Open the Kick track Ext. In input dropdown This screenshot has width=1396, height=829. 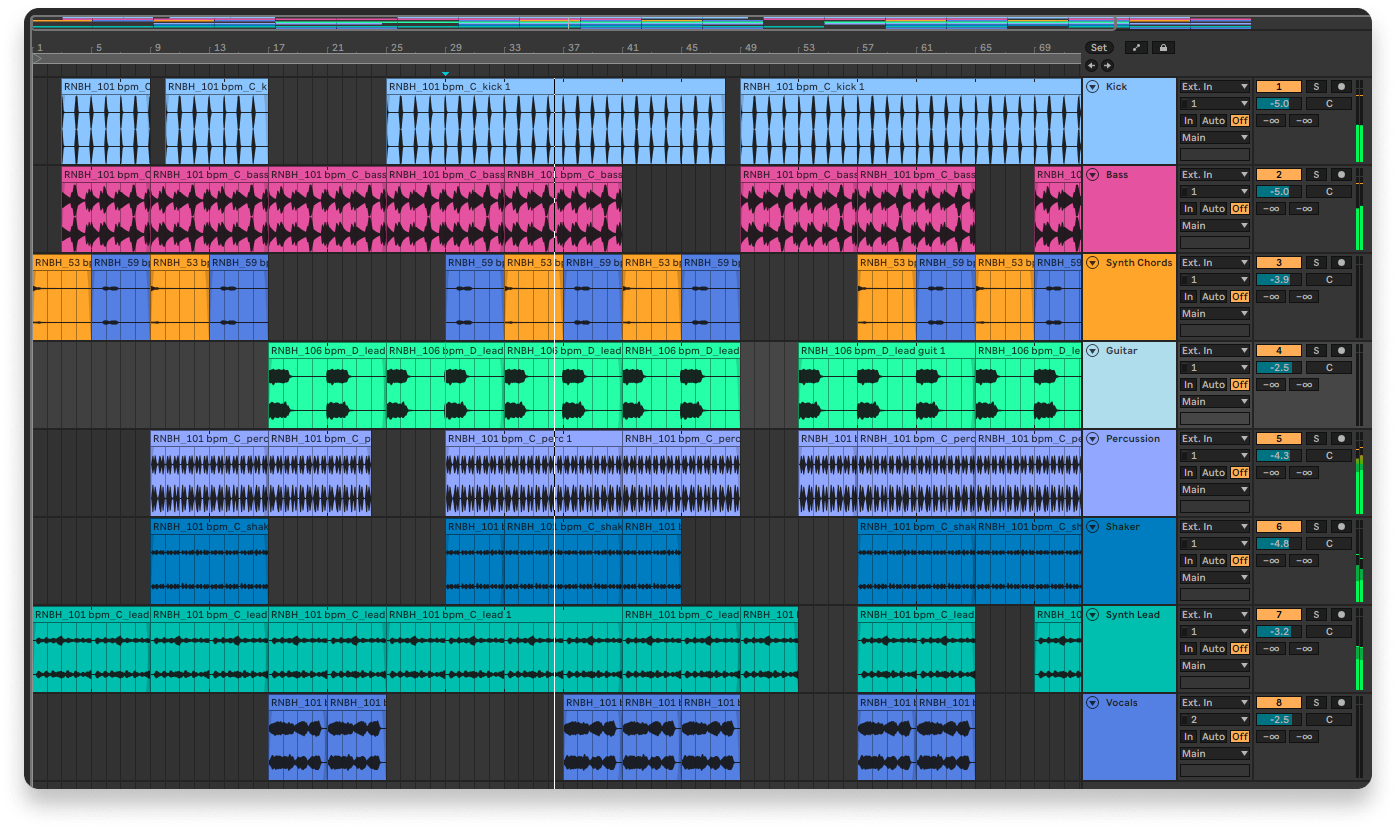[x=1215, y=87]
